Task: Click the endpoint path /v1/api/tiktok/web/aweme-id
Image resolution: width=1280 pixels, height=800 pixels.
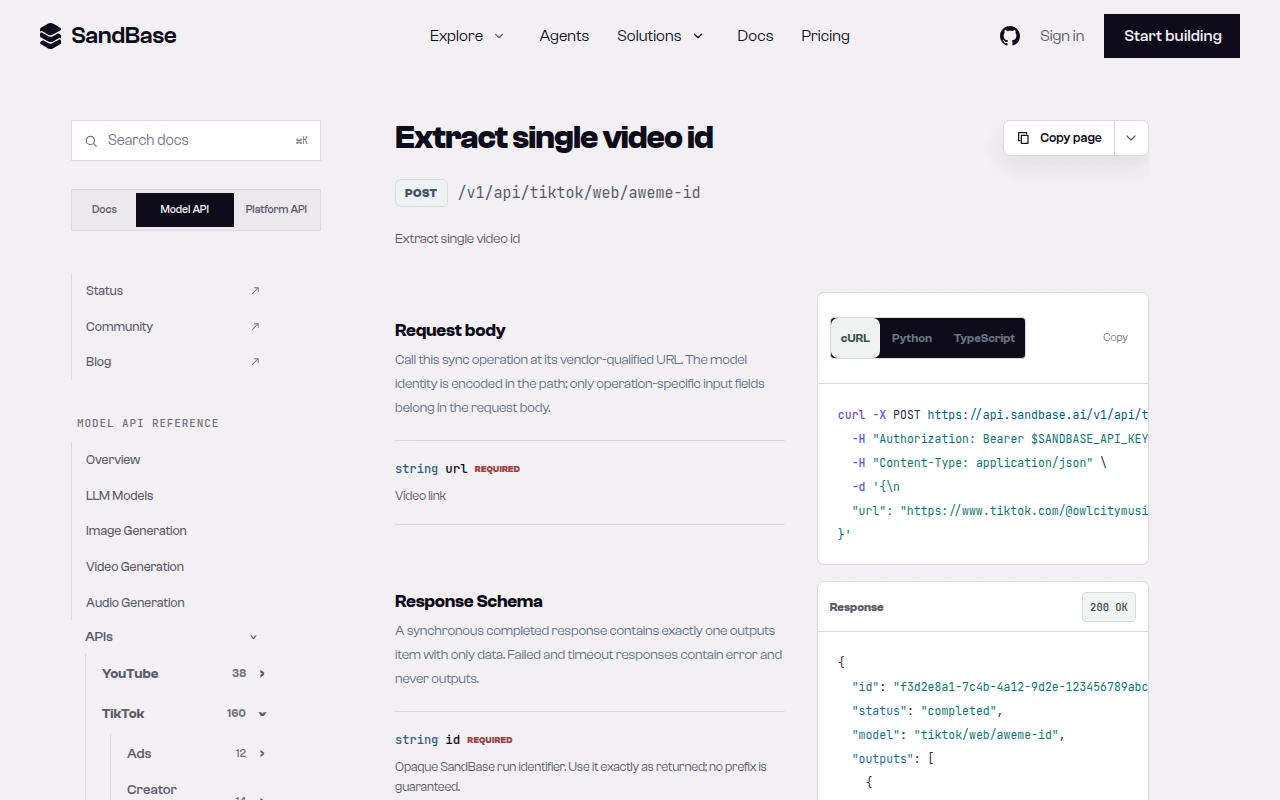Action: click(579, 193)
